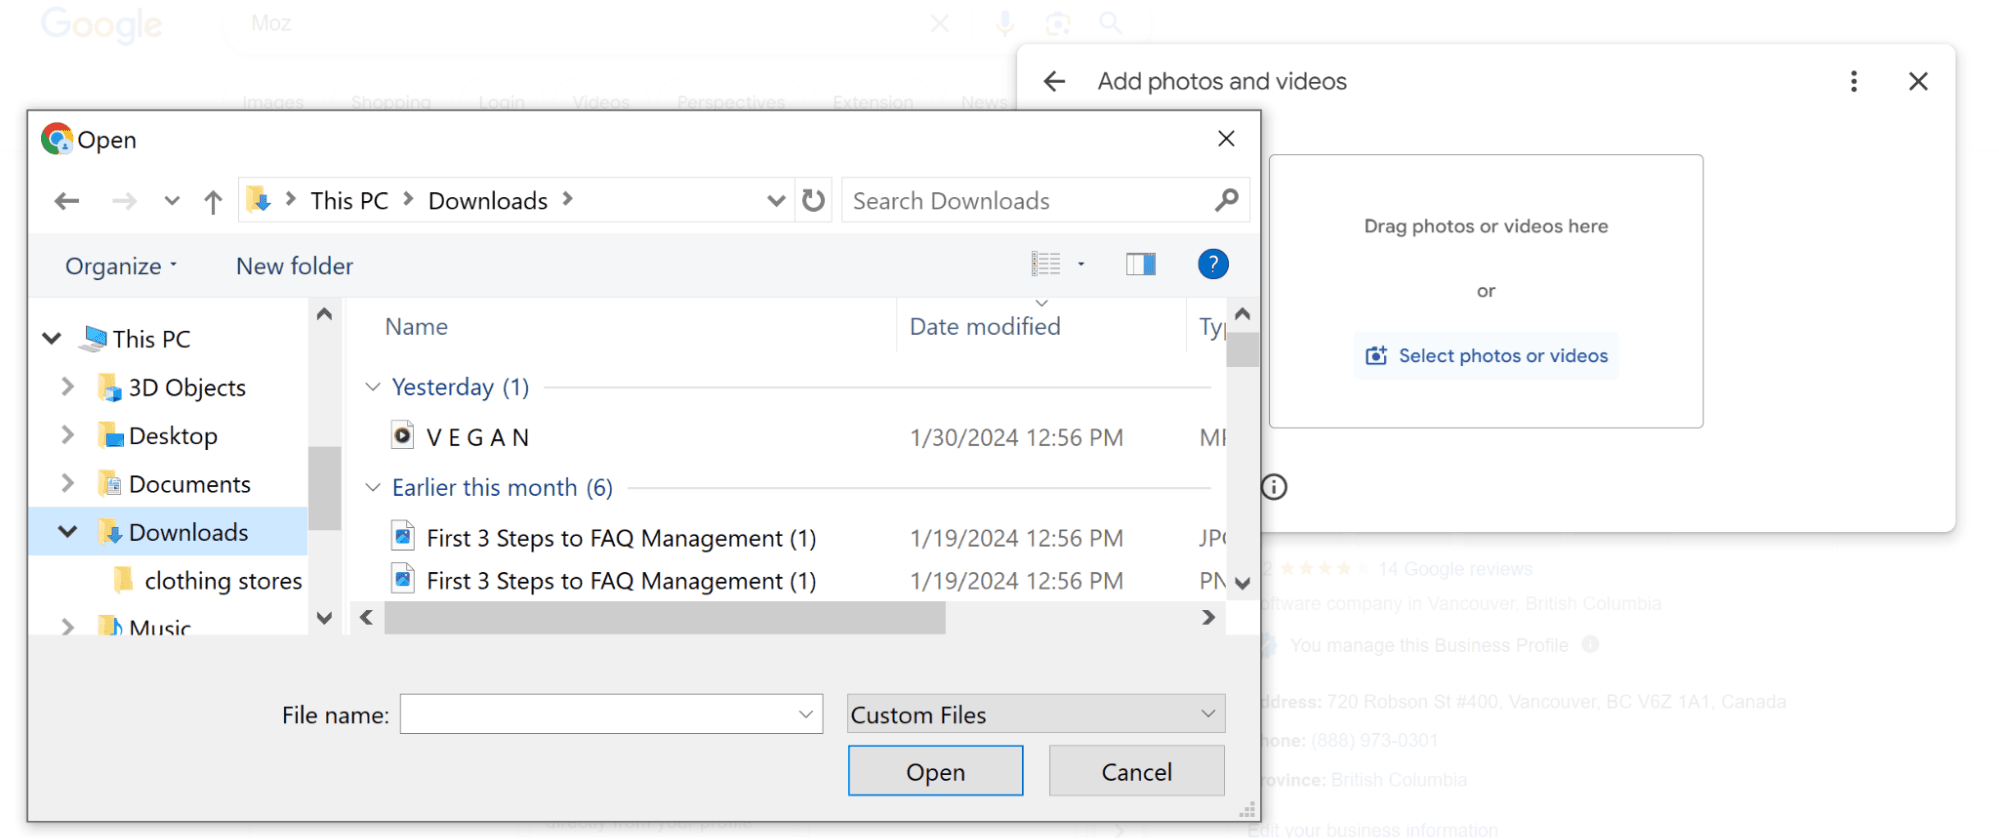Image resolution: width=1999 pixels, height=839 pixels.
Task: Create a New folder
Action: pos(294,266)
